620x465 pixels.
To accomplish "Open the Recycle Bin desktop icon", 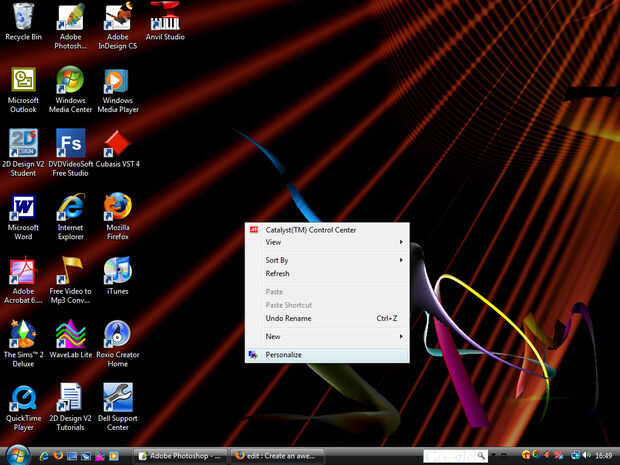I will pos(23,22).
